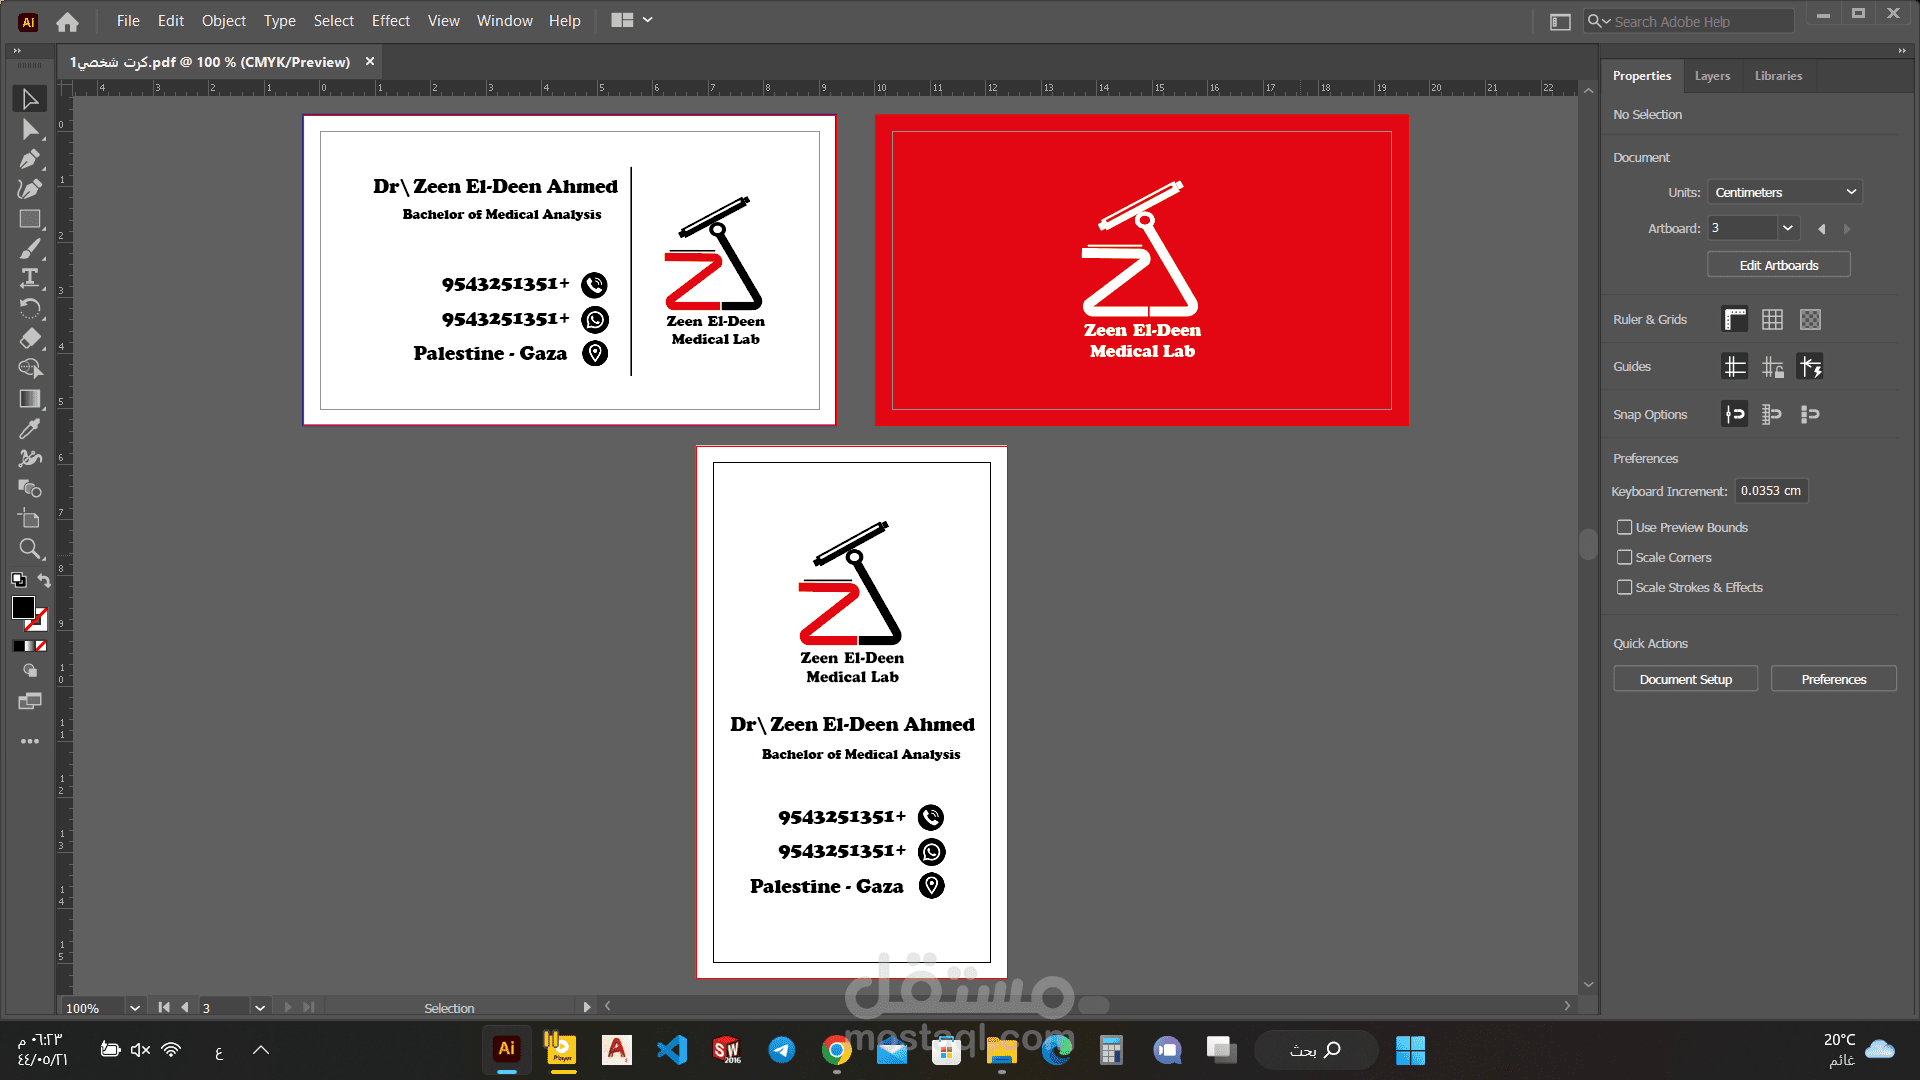
Task: Select the Direct Selection tool
Action: coord(30,129)
